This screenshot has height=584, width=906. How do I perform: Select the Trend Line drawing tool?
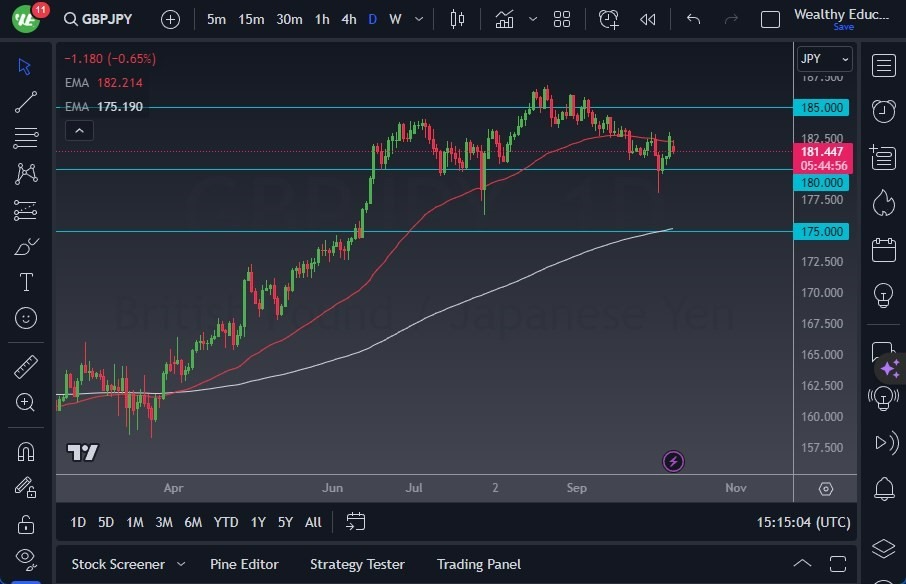[25, 101]
